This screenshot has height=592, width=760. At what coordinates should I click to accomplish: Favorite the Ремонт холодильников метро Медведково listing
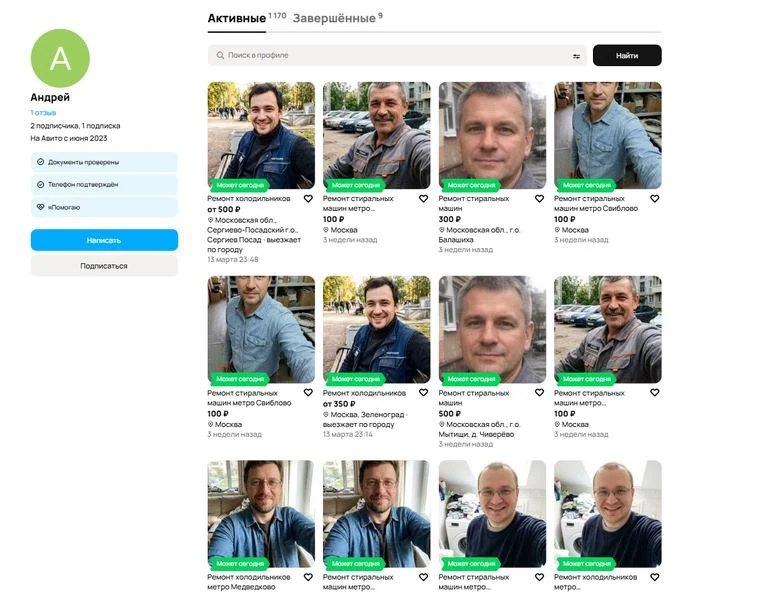pyautogui.click(x=308, y=577)
